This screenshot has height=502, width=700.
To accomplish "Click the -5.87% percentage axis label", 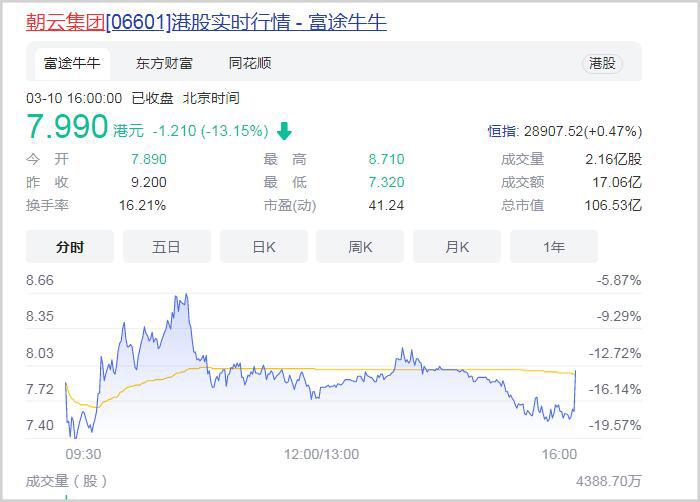I will pos(619,280).
